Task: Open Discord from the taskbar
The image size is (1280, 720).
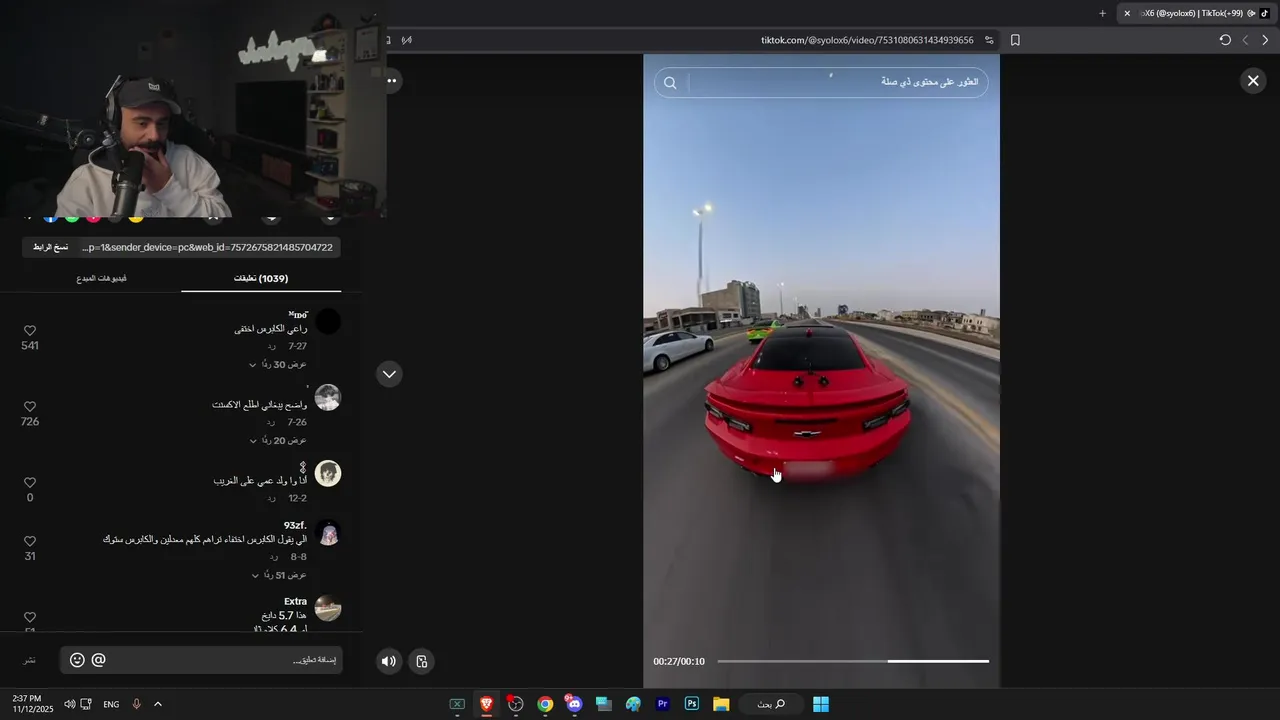Action: pos(574,704)
